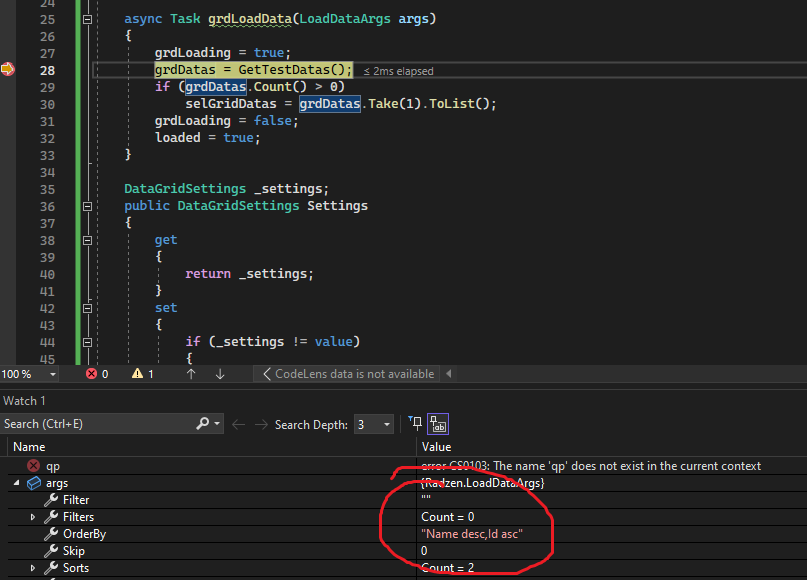The width and height of the screenshot is (807, 580).
Task: Click the warning count number 1
Action: point(151,374)
